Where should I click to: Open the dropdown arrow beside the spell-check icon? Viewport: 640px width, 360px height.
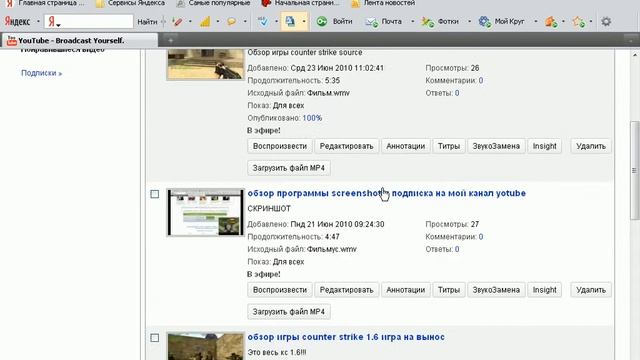[x=276, y=21]
